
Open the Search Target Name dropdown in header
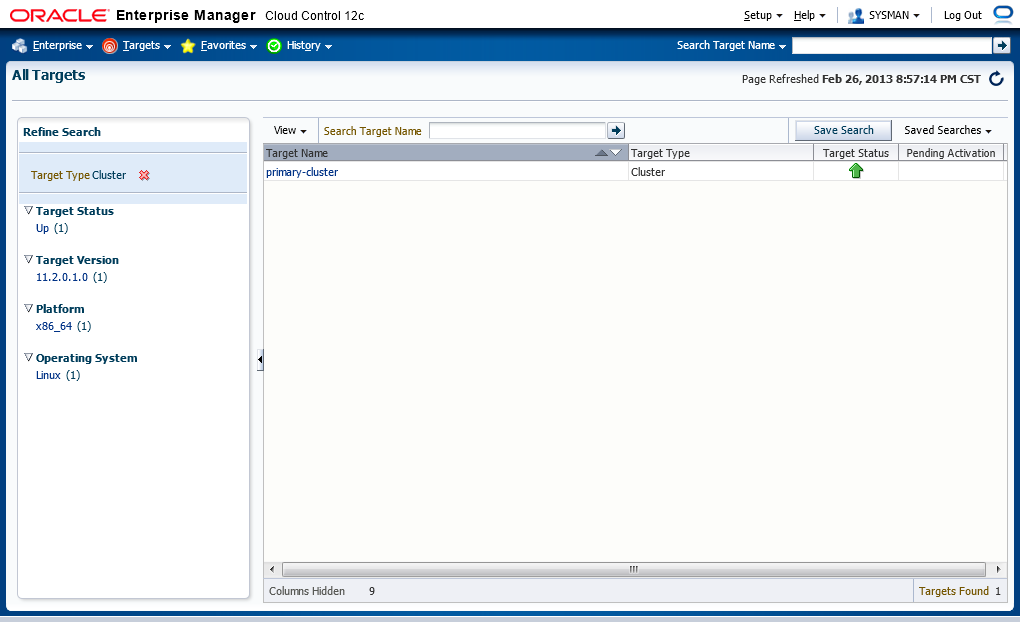[x=731, y=46]
